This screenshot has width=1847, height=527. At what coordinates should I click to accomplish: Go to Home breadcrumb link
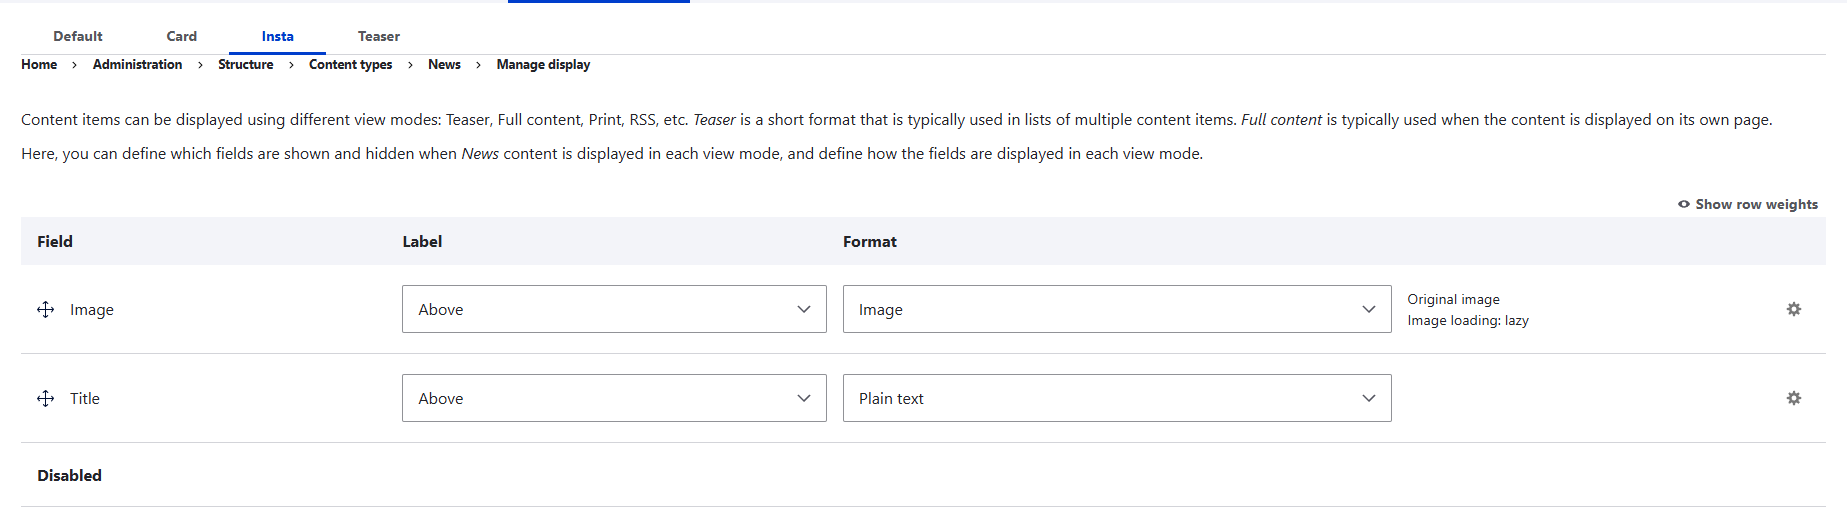pos(39,64)
